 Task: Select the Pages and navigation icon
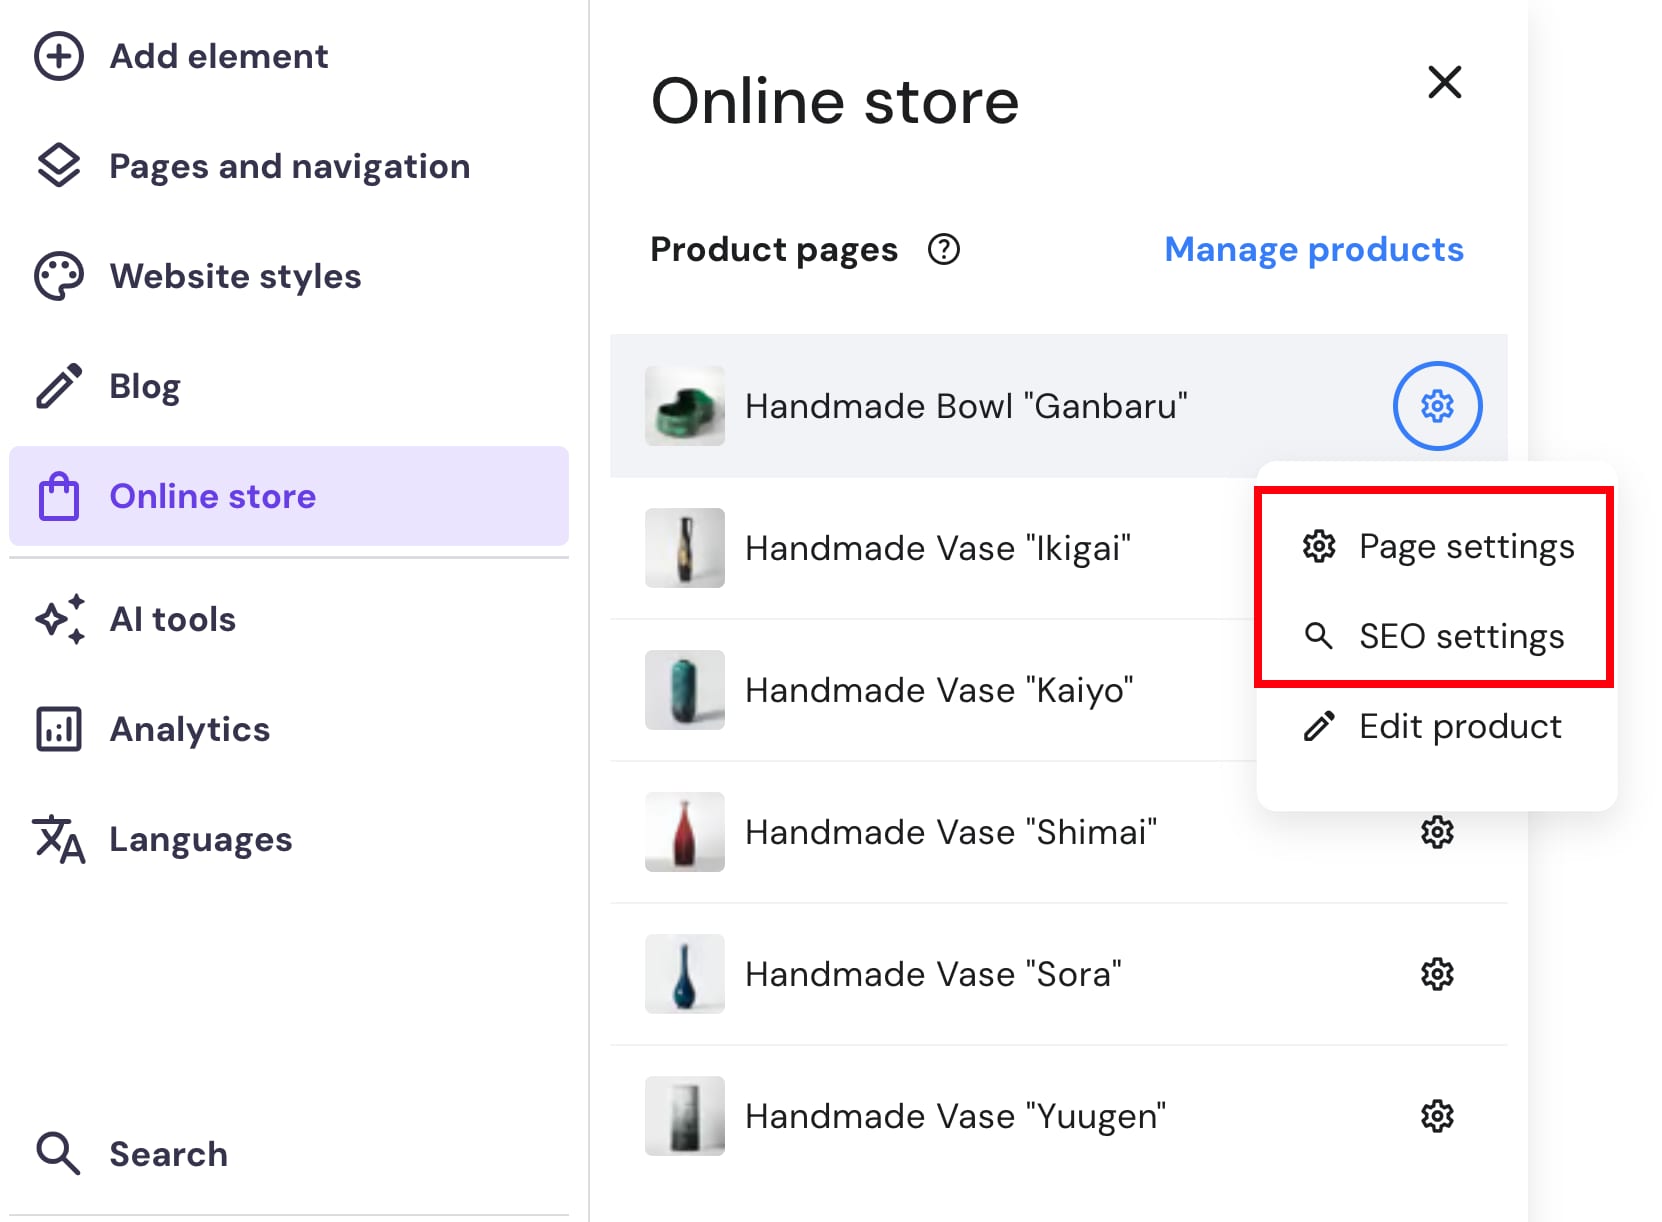(59, 165)
